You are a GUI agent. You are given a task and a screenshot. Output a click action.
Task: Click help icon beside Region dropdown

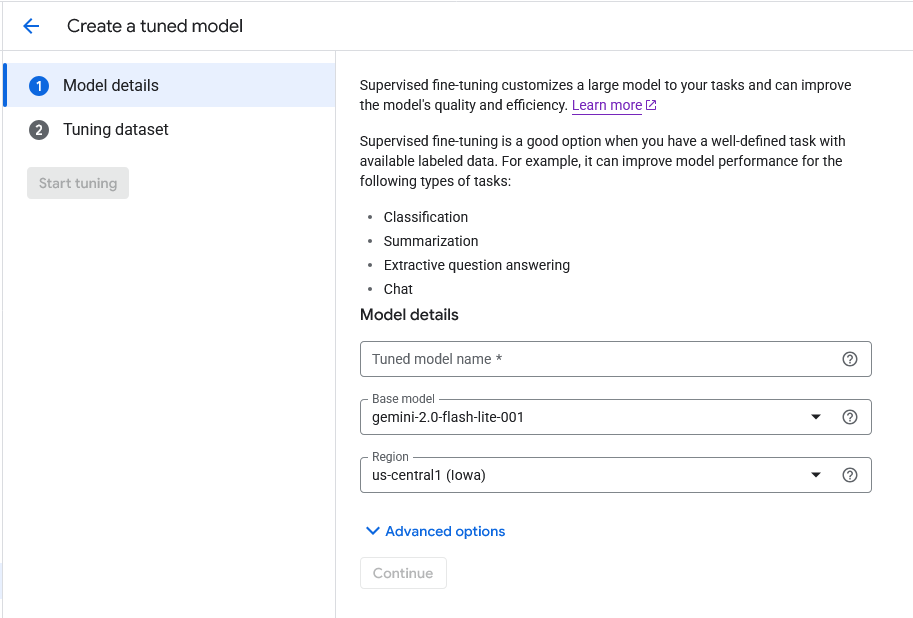pos(850,475)
